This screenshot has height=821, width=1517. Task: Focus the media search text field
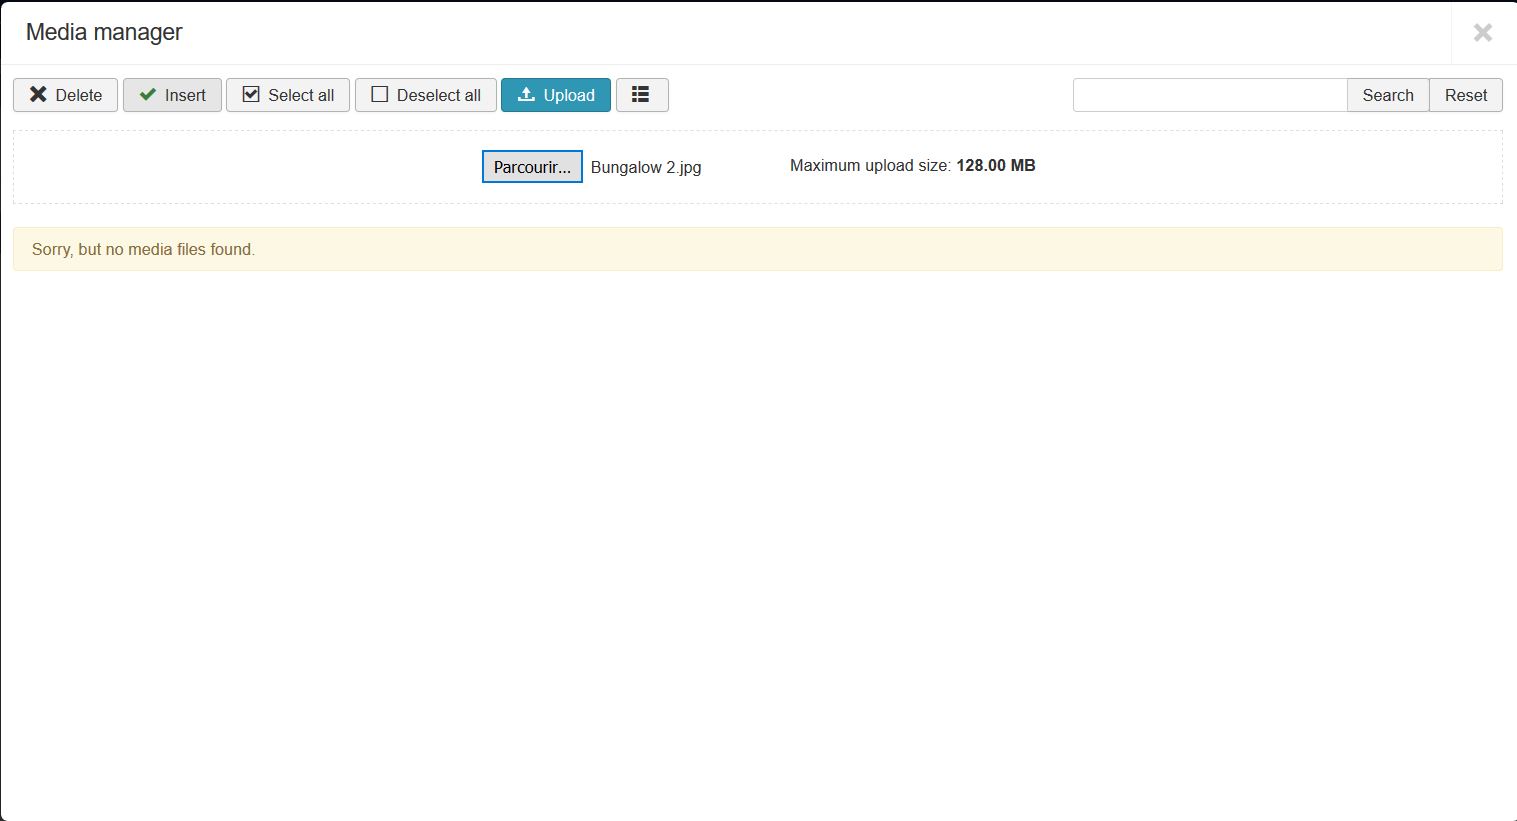(x=1209, y=95)
